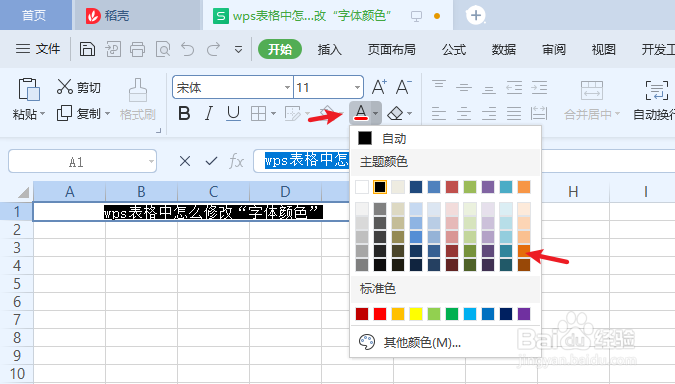
Task: Expand the borders dropdown arrow
Action: point(273,114)
